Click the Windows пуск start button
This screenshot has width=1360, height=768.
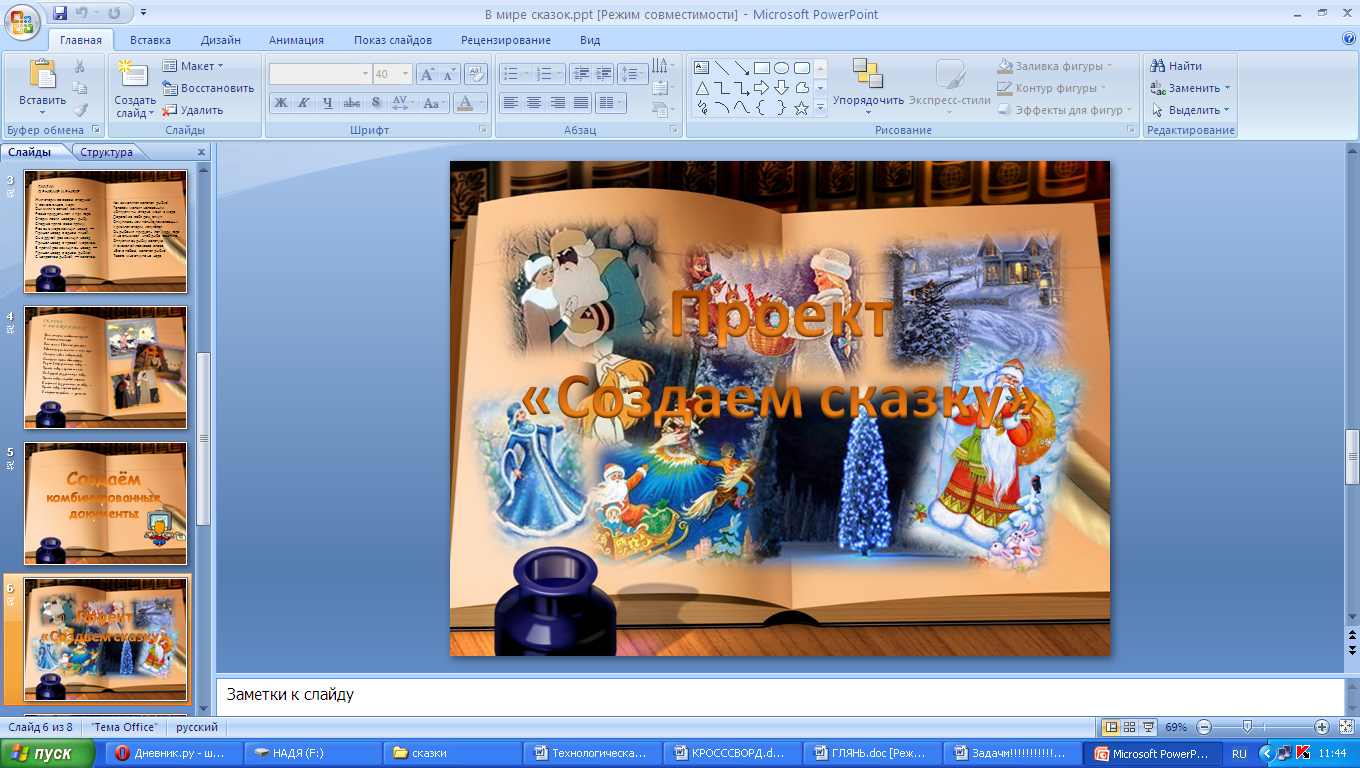47,753
